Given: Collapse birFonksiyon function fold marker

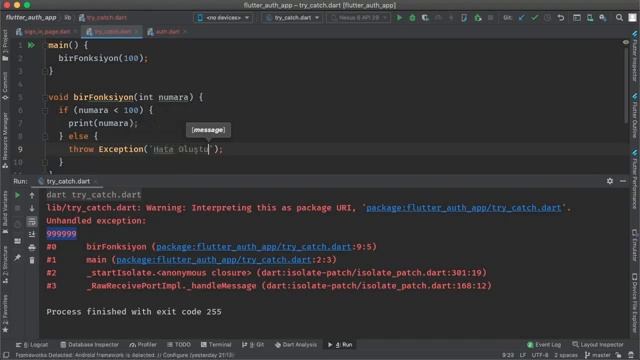Looking at the screenshot, I should [45, 97].
